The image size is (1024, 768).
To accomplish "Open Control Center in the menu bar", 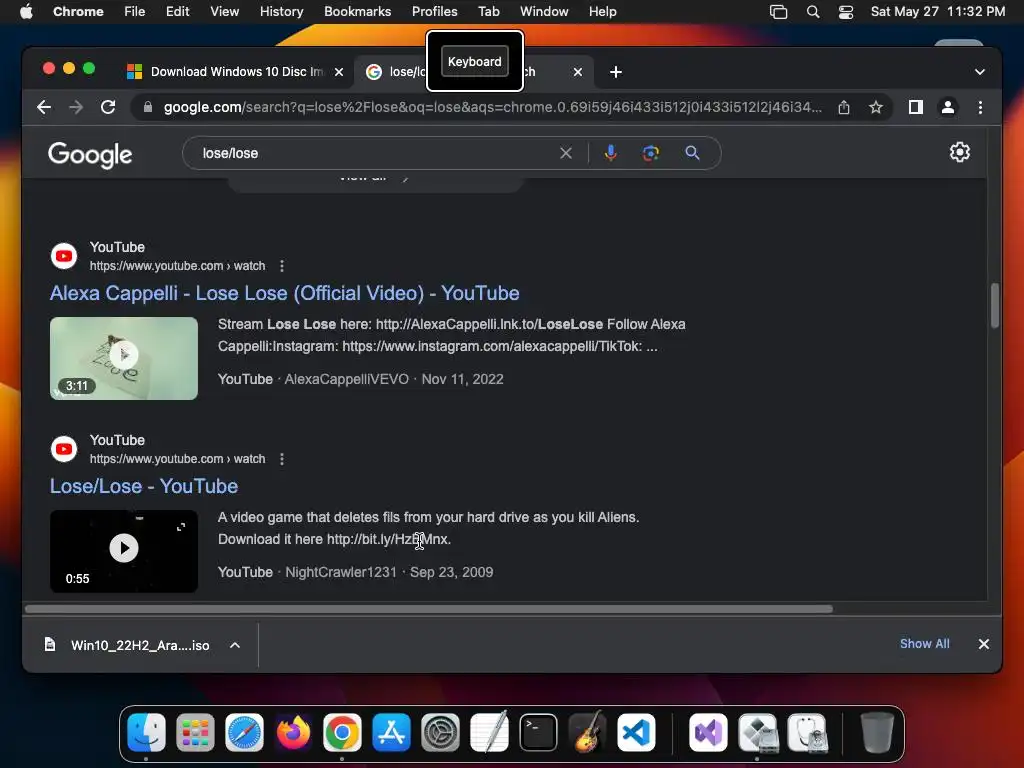I will [x=846, y=12].
